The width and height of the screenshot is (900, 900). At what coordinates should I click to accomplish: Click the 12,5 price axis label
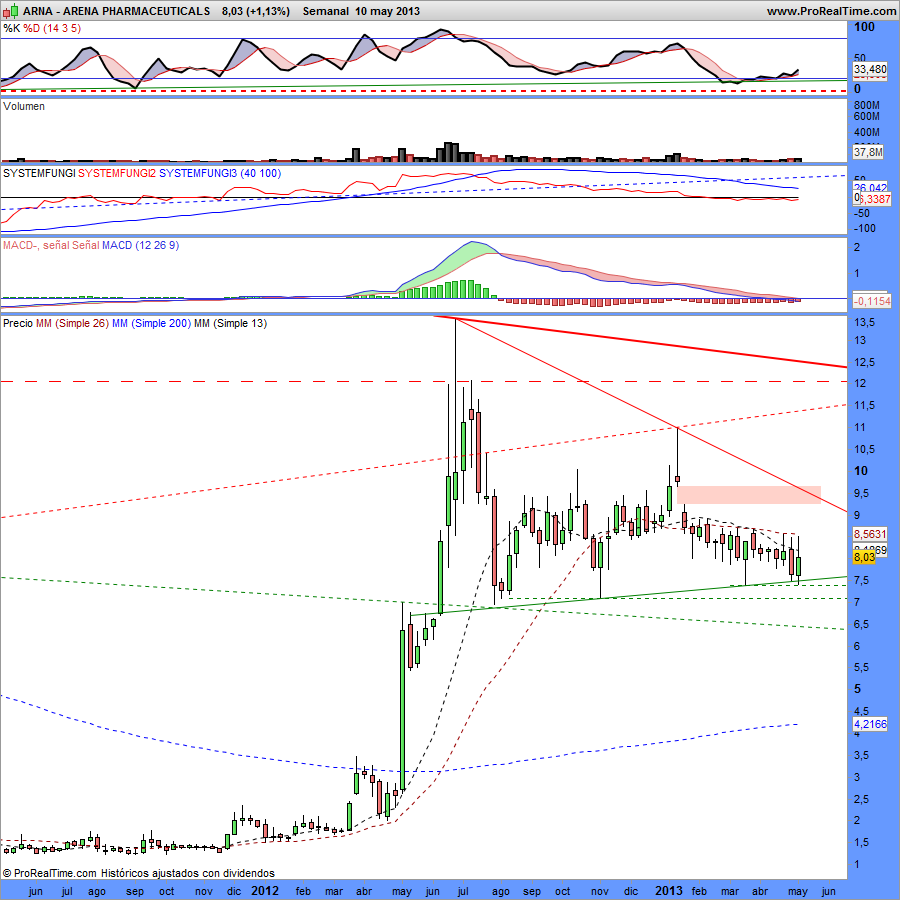pos(864,362)
